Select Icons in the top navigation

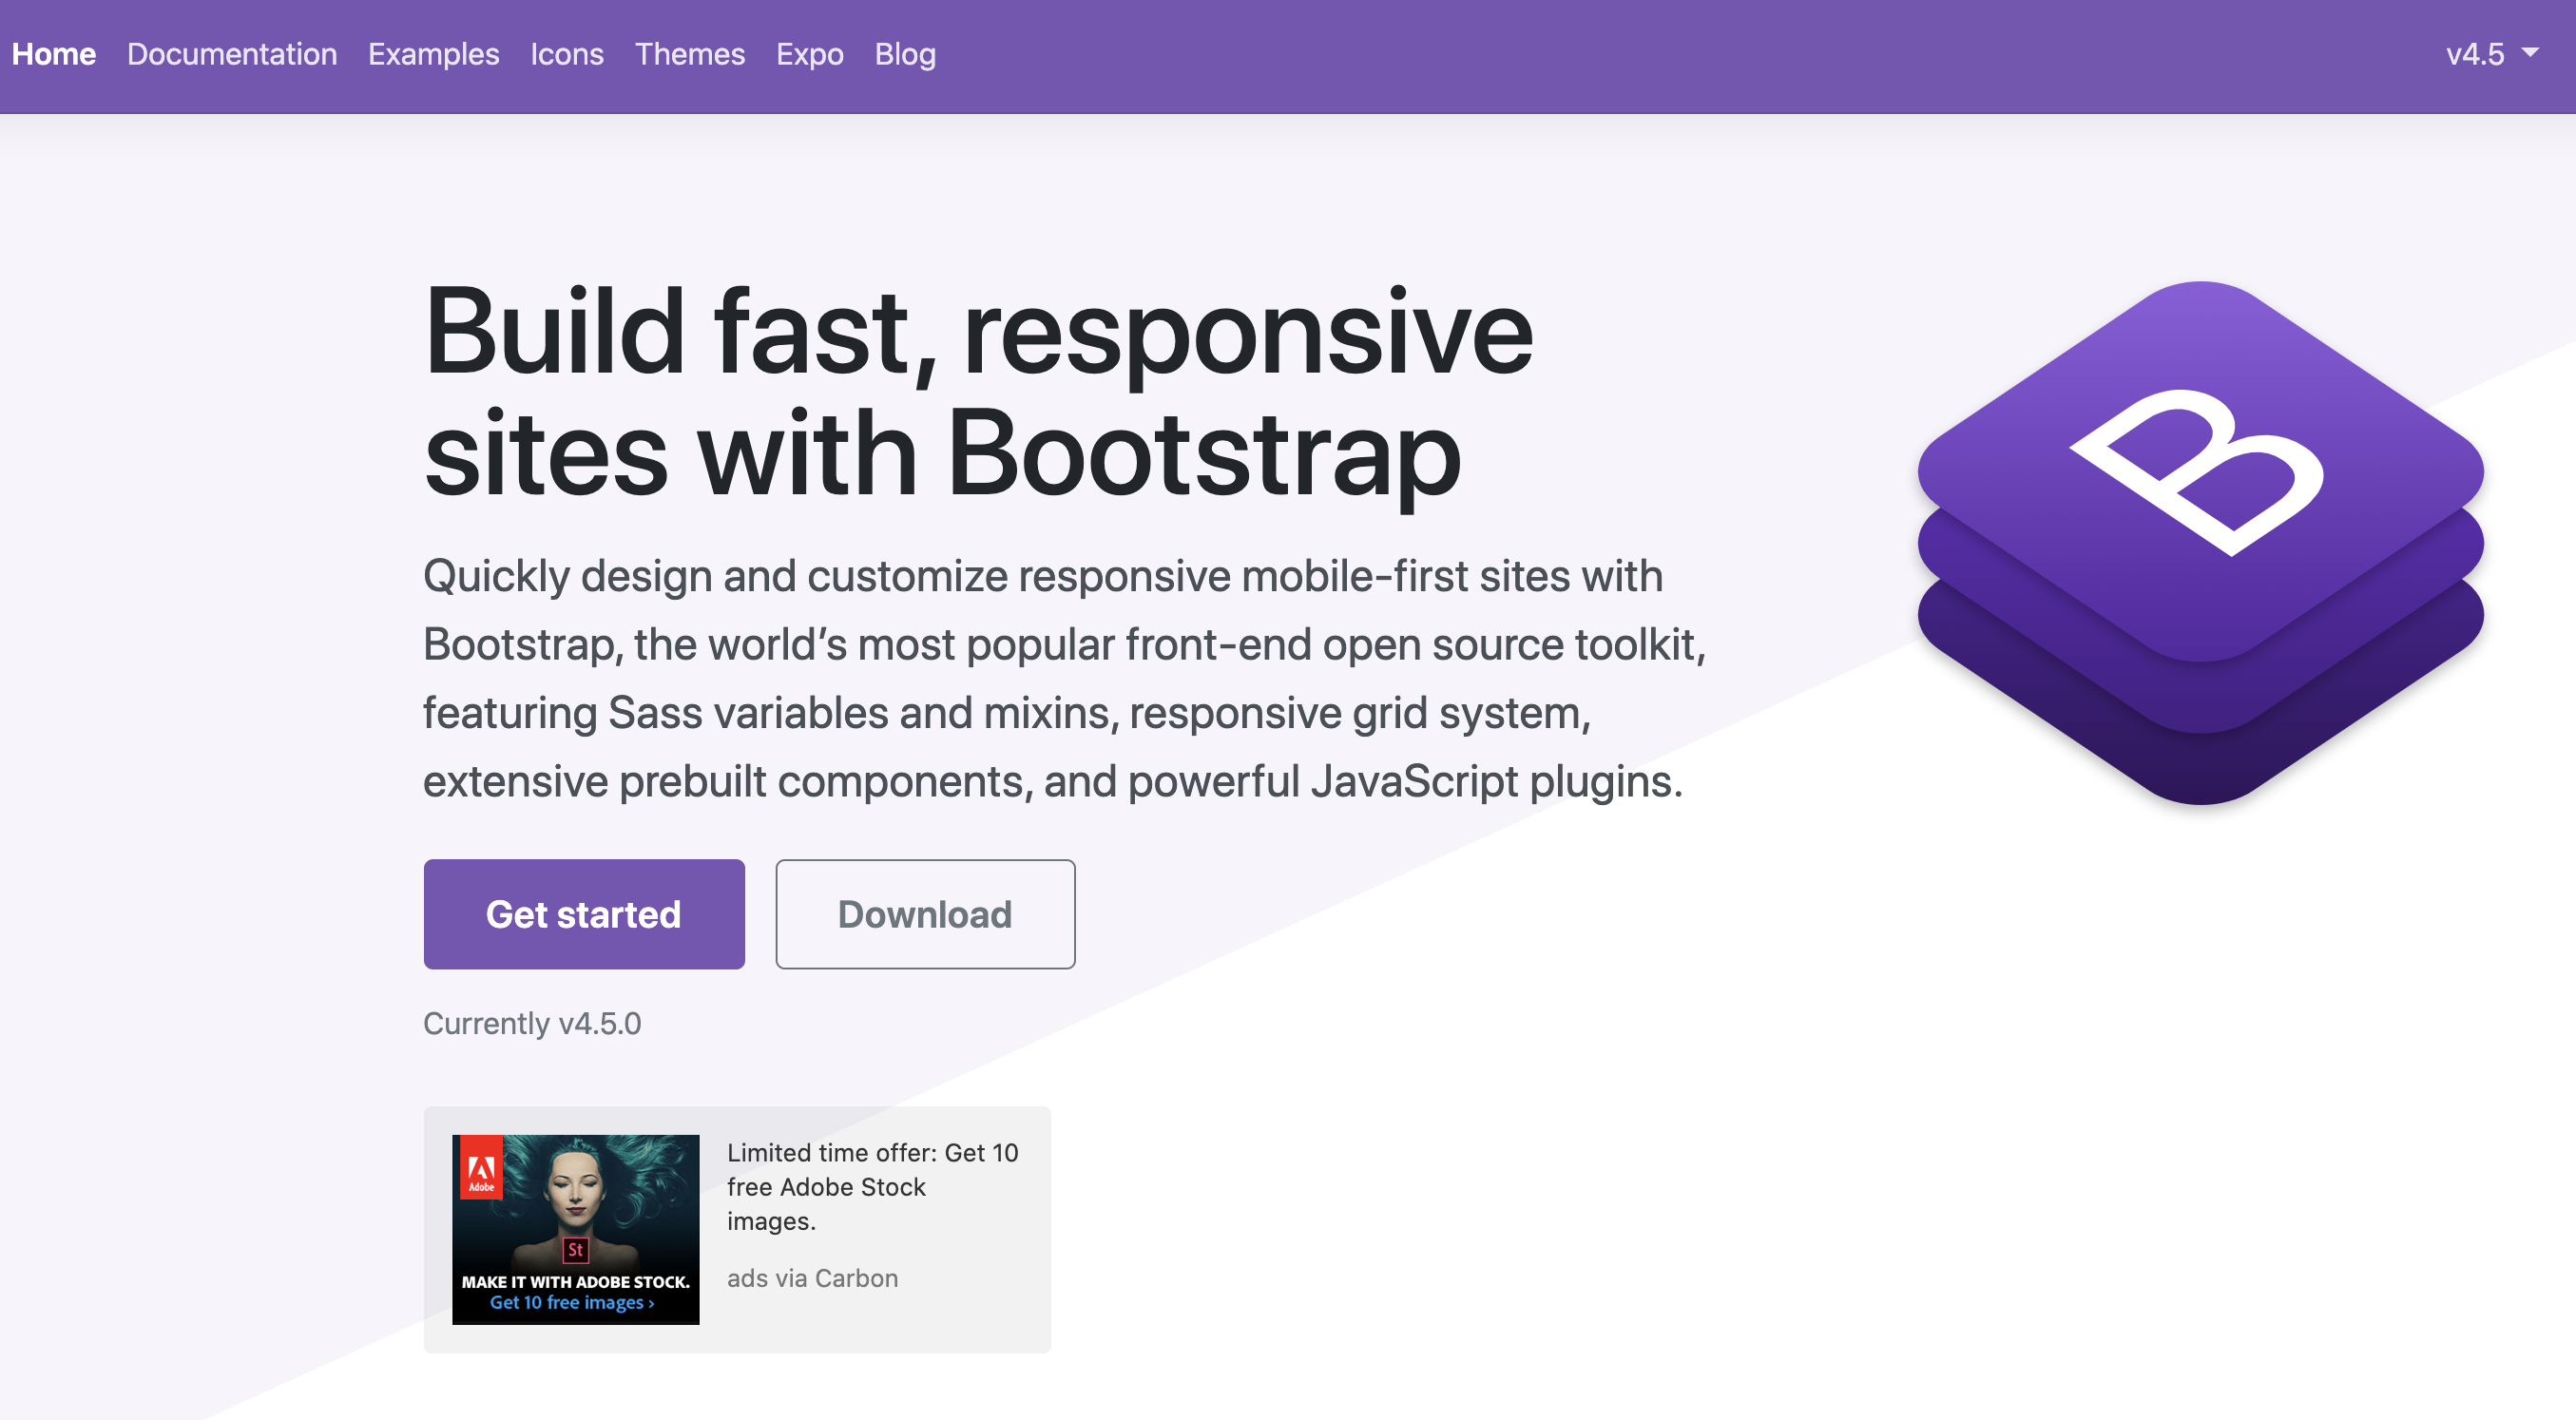pyautogui.click(x=566, y=54)
